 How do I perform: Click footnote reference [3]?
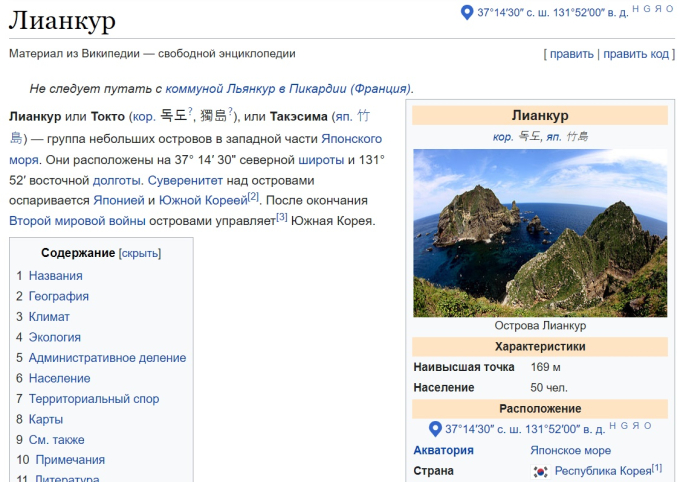tap(282, 217)
